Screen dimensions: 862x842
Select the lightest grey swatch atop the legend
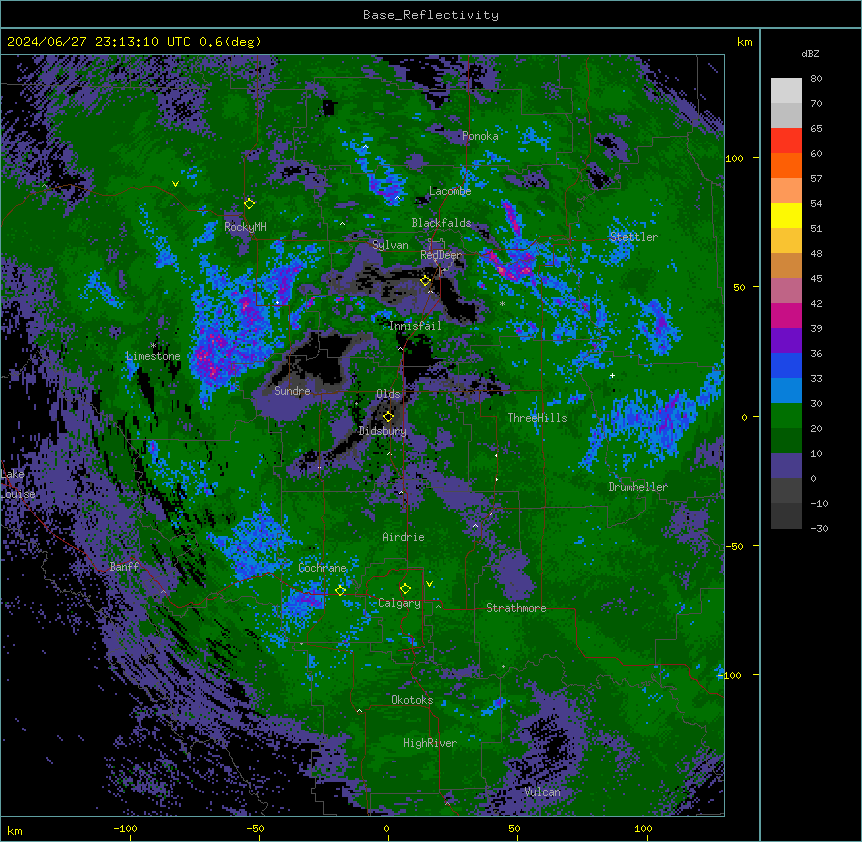pos(786,90)
